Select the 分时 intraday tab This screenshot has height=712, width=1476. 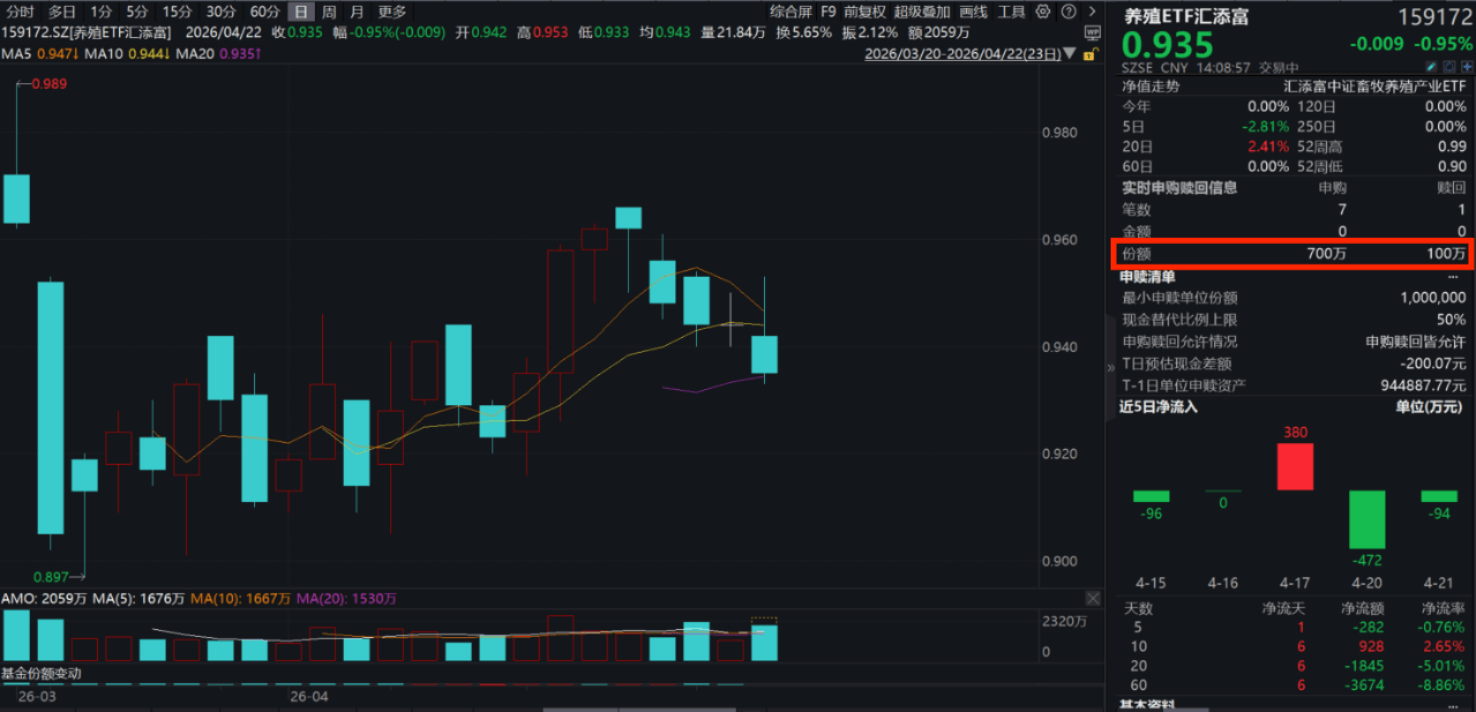20,12
